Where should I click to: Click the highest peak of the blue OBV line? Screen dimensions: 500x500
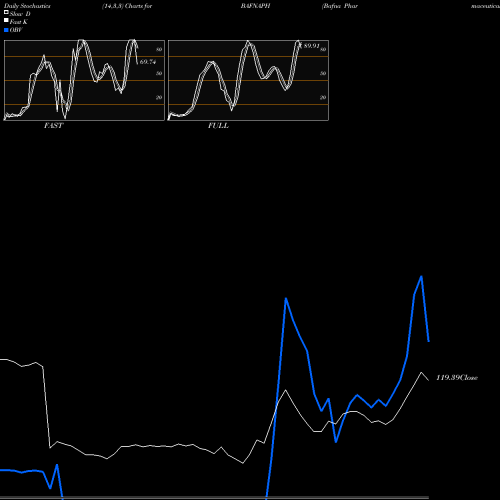click(x=422, y=276)
